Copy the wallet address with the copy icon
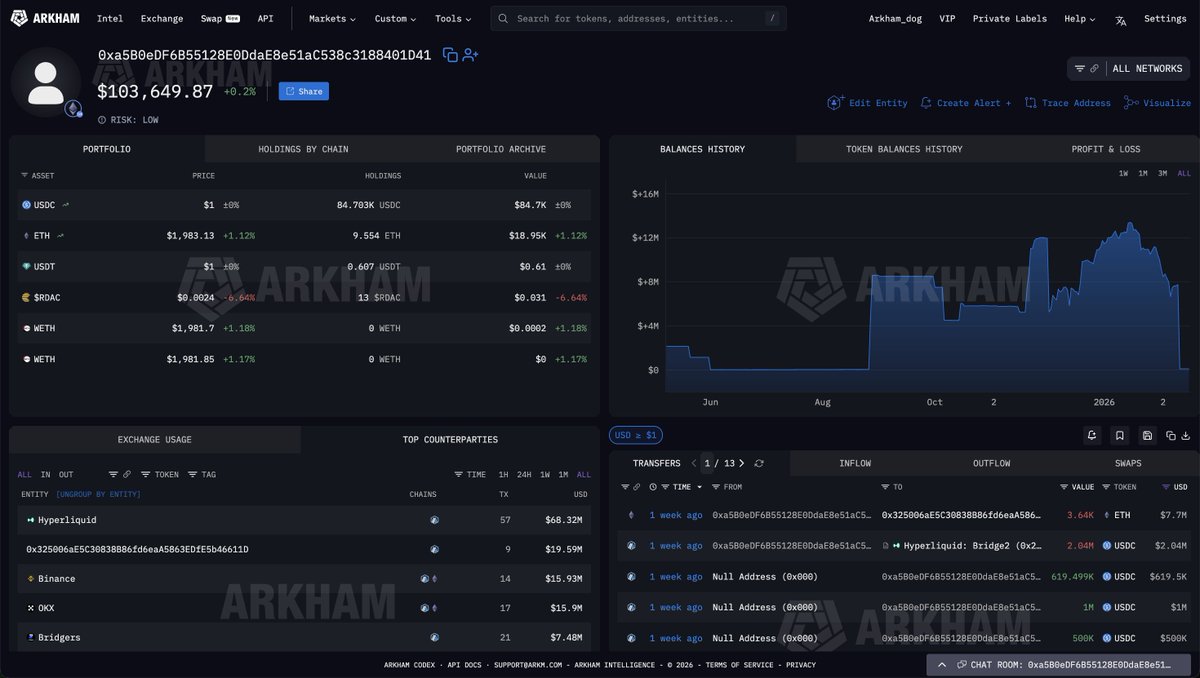The height and width of the screenshot is (678, 1200). point(450,55)
